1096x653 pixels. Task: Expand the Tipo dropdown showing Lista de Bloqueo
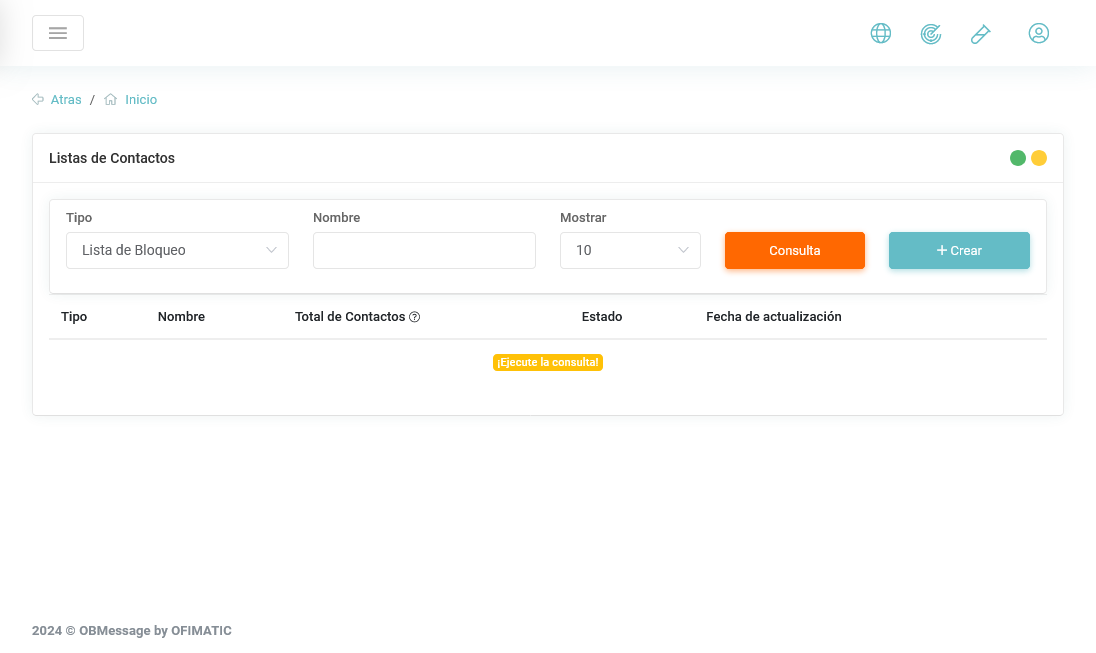click(x=177, y=250)
